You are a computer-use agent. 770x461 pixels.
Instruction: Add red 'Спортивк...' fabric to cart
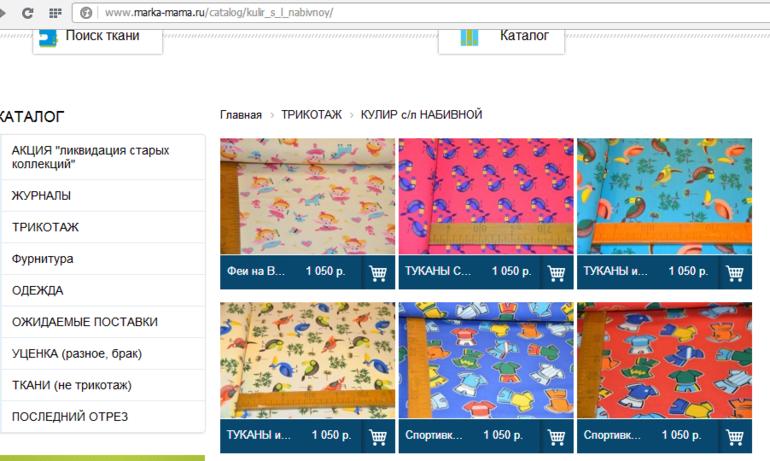click(x=735, y=436)
